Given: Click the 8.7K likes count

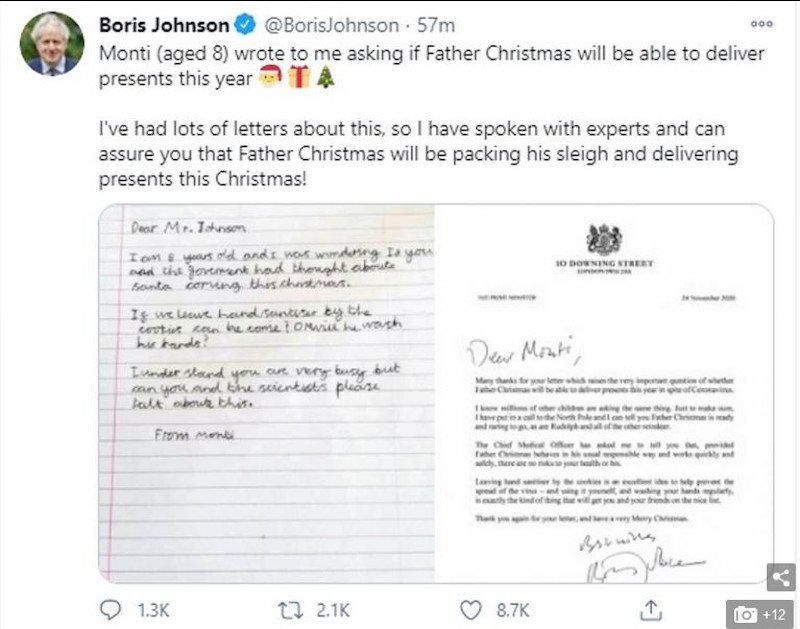Looking at the screenshot, I should [x=511, y=607].
